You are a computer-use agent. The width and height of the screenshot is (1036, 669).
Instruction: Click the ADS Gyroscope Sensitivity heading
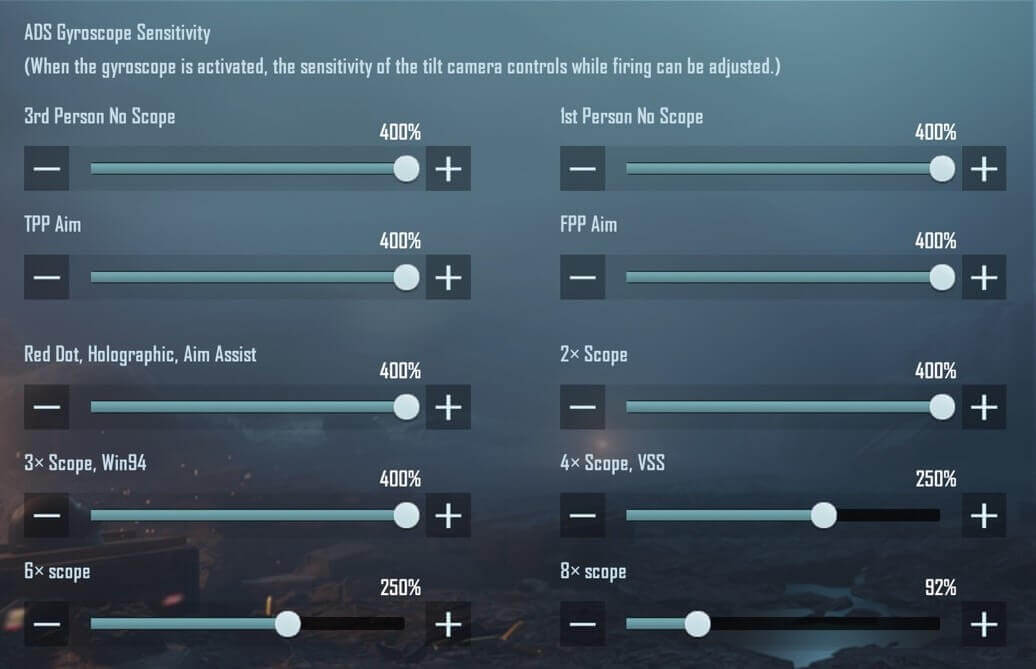point(117,31)
